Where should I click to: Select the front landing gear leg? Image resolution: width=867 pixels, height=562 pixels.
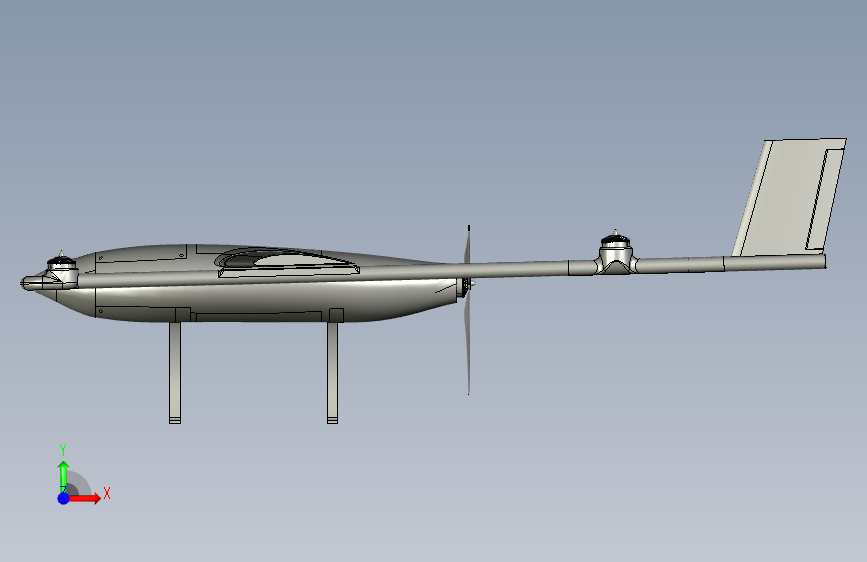tap(175, 372)
